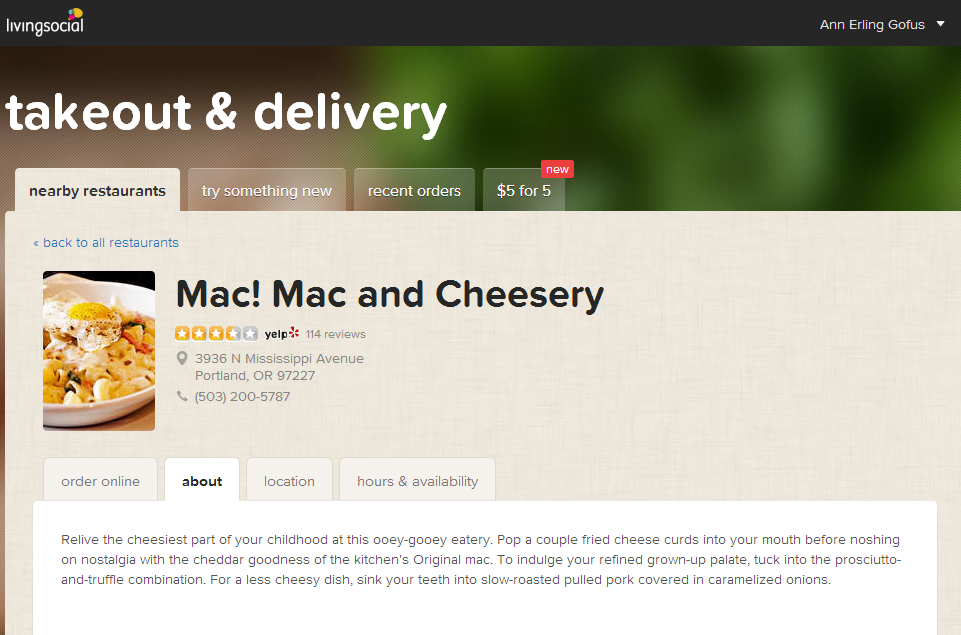Switch to the nearby restaurants tab
This screenshot has height=635, width=961.
(97, 191)
